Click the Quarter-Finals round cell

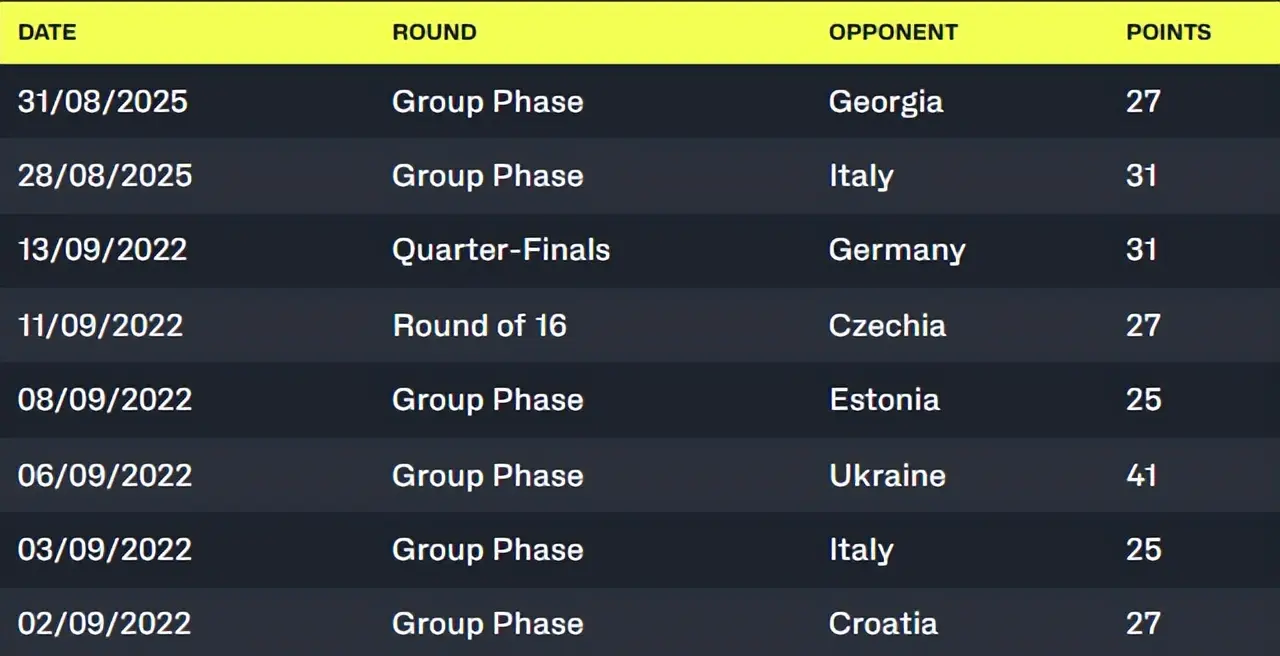tap(501, 249)
